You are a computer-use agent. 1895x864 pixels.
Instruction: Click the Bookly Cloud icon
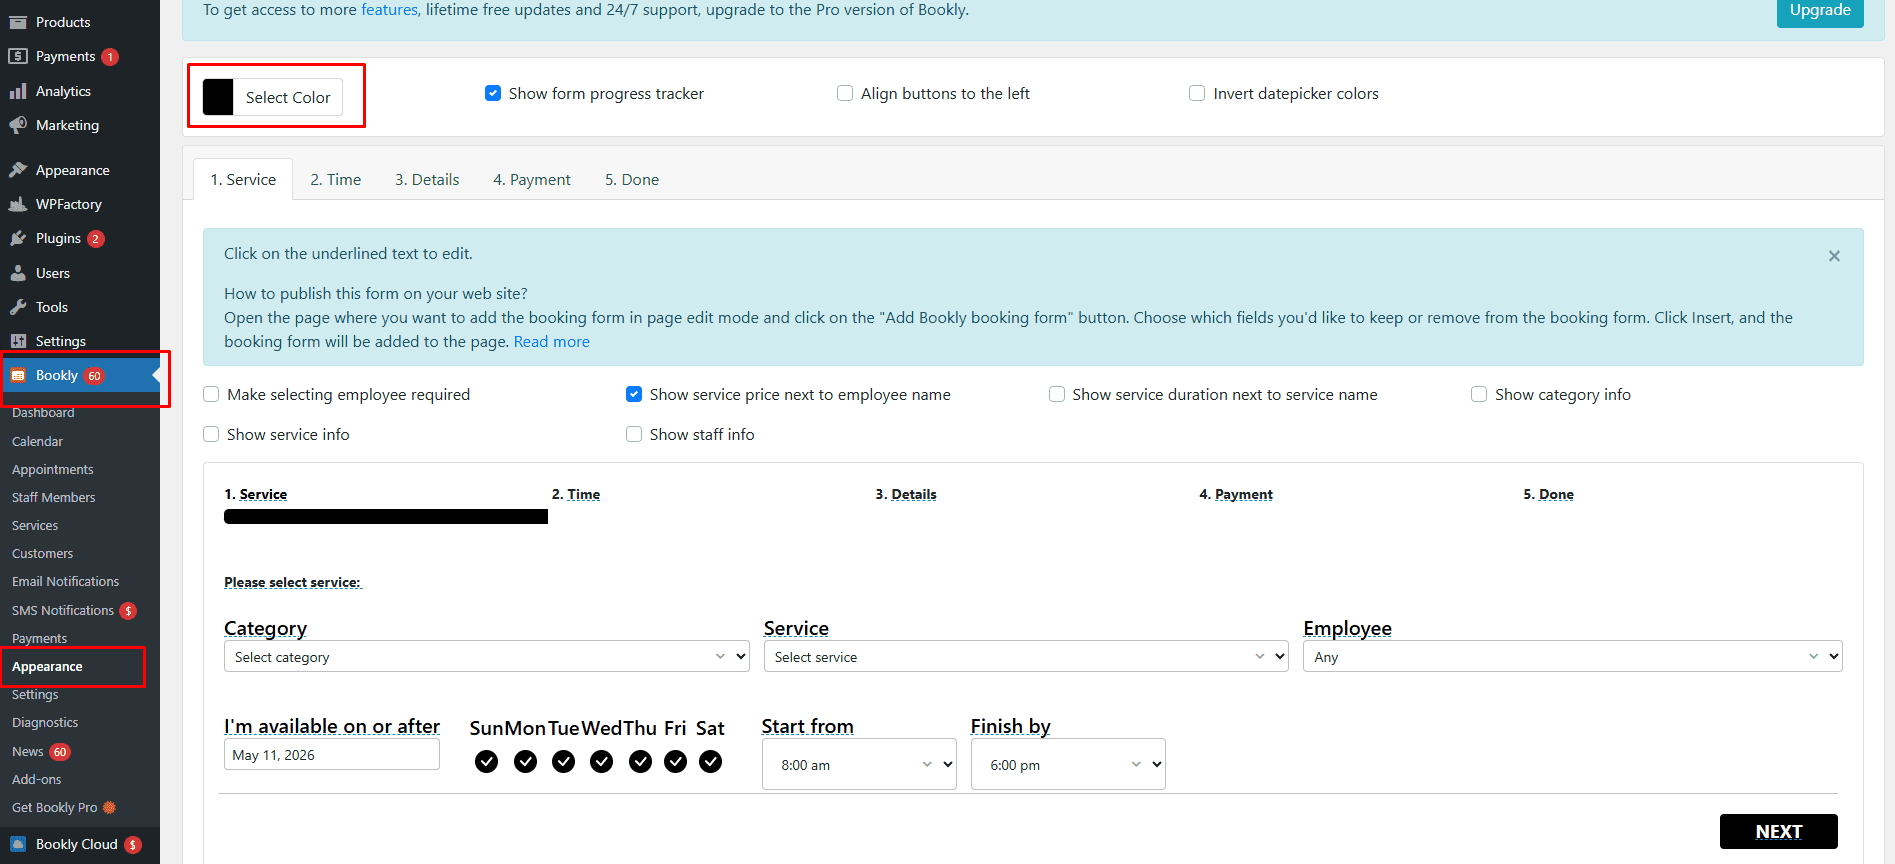pos(18,844)
